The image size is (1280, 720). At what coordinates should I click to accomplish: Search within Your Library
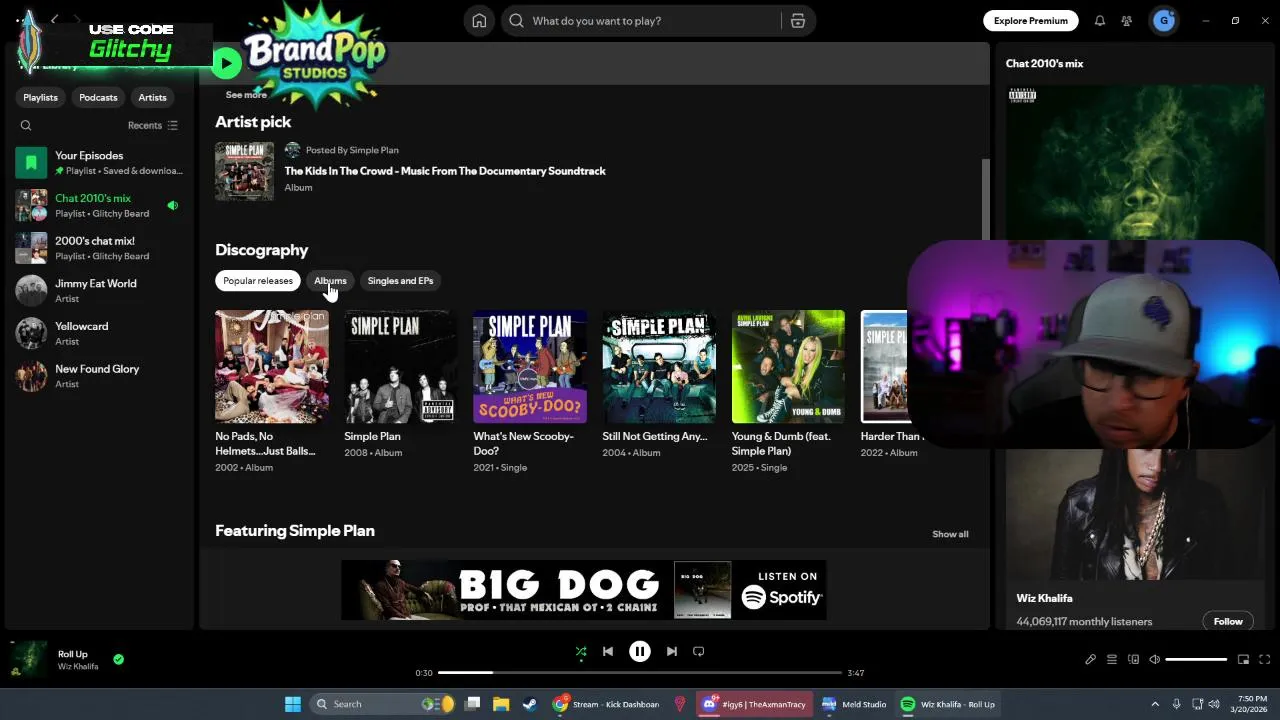coord(26,125)
